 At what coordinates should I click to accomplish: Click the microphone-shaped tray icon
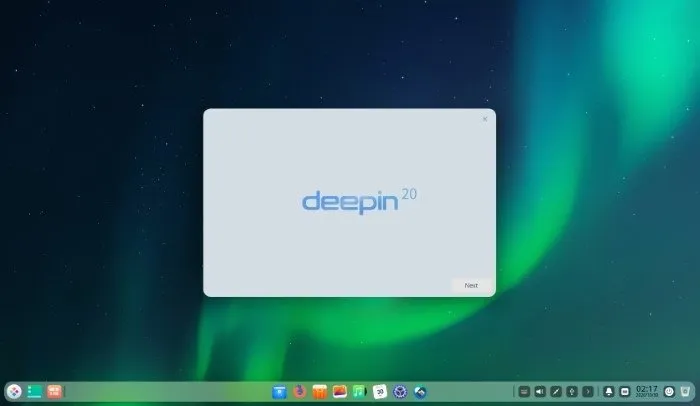pyautogui.click(x=572, y=392)
